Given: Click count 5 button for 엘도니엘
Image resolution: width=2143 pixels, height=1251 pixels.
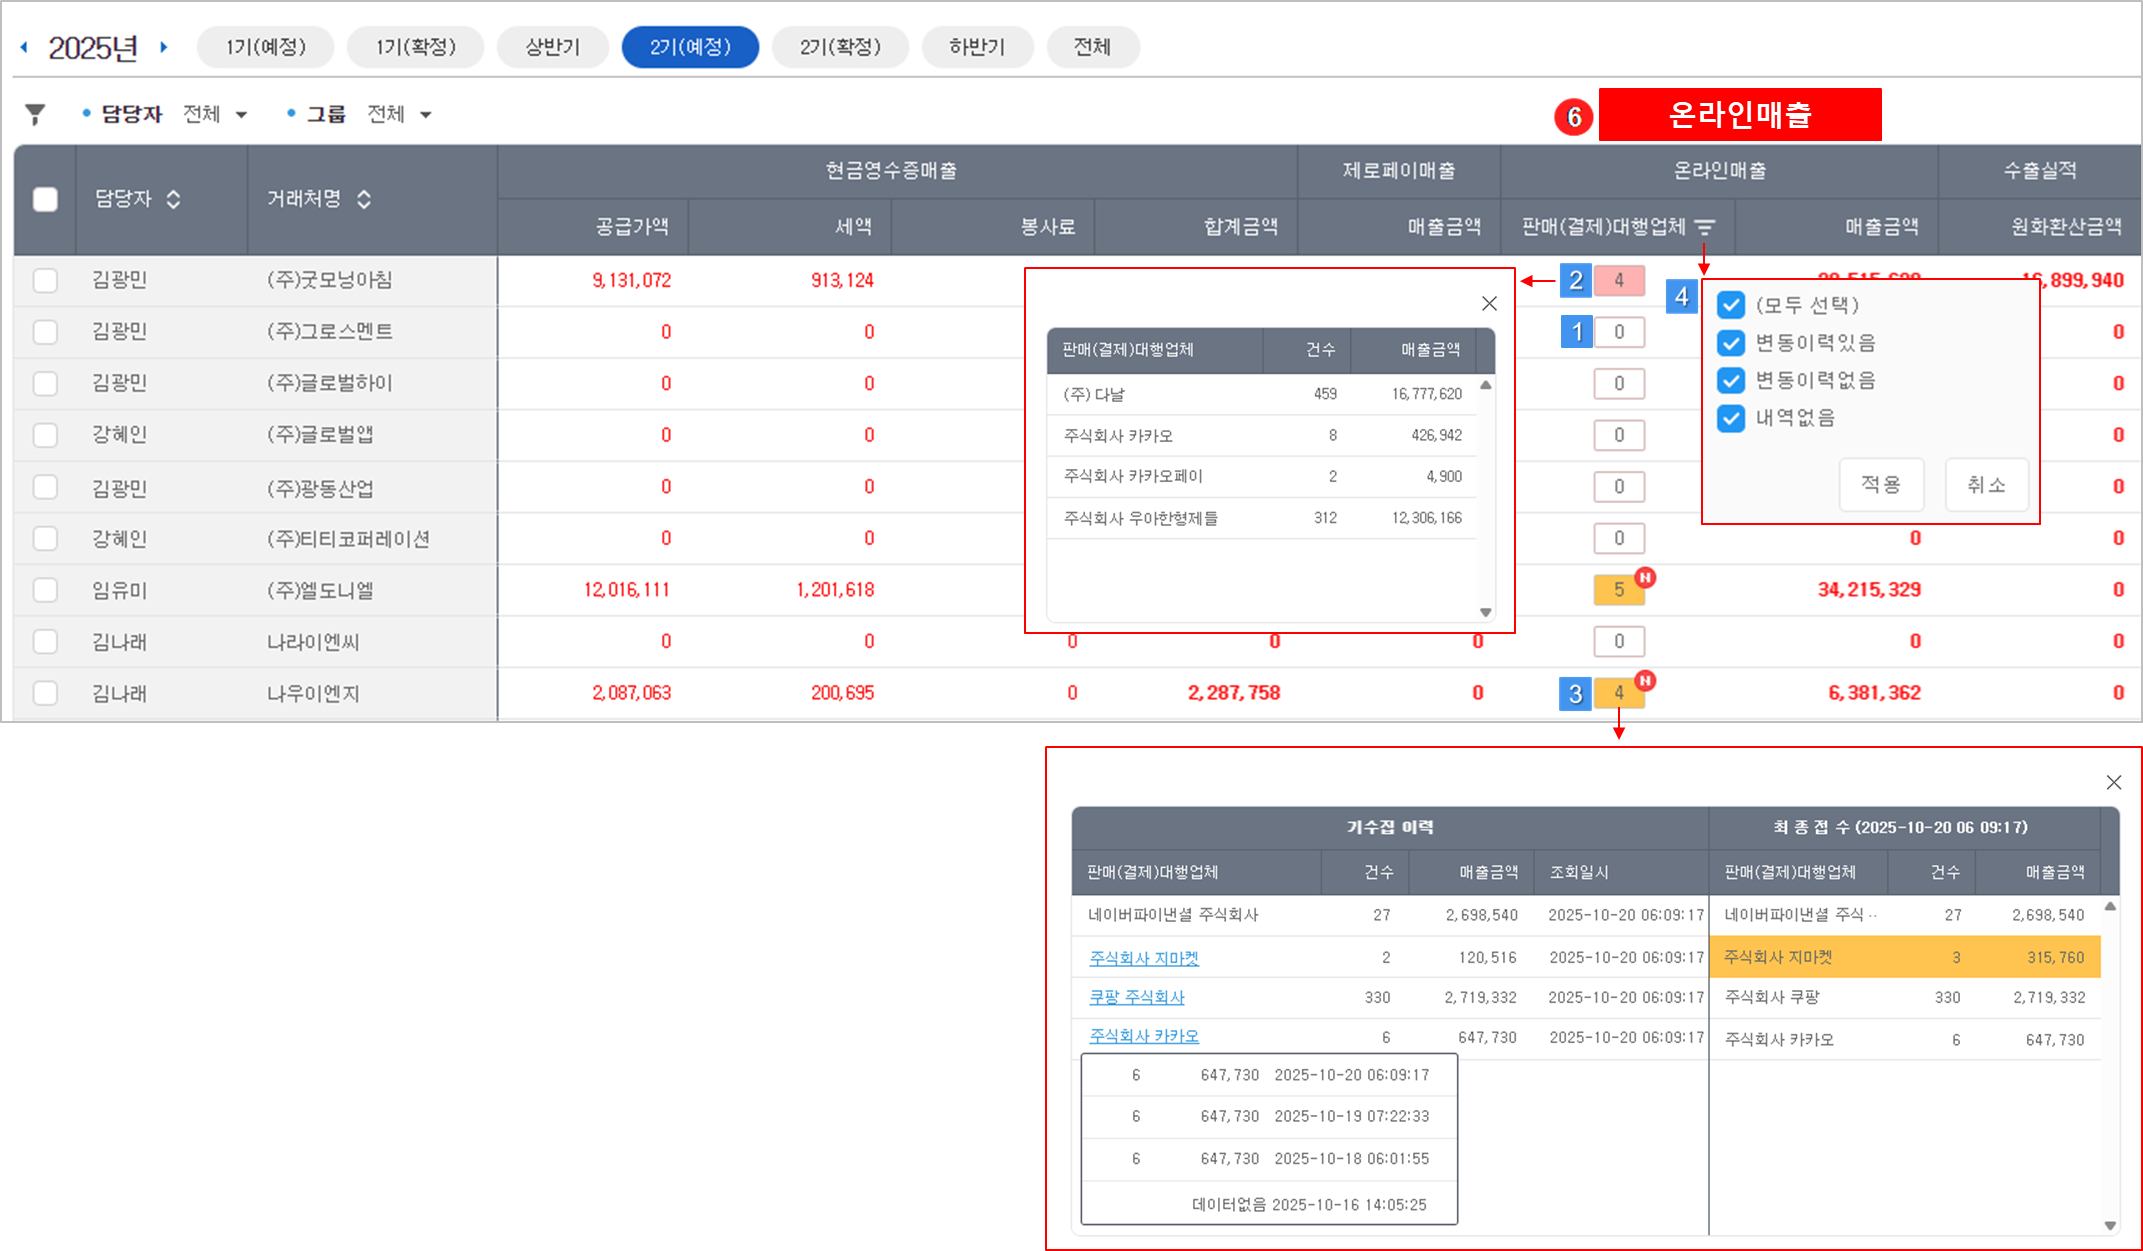Looking at the screenshot, I should [x=1619, y=590].
